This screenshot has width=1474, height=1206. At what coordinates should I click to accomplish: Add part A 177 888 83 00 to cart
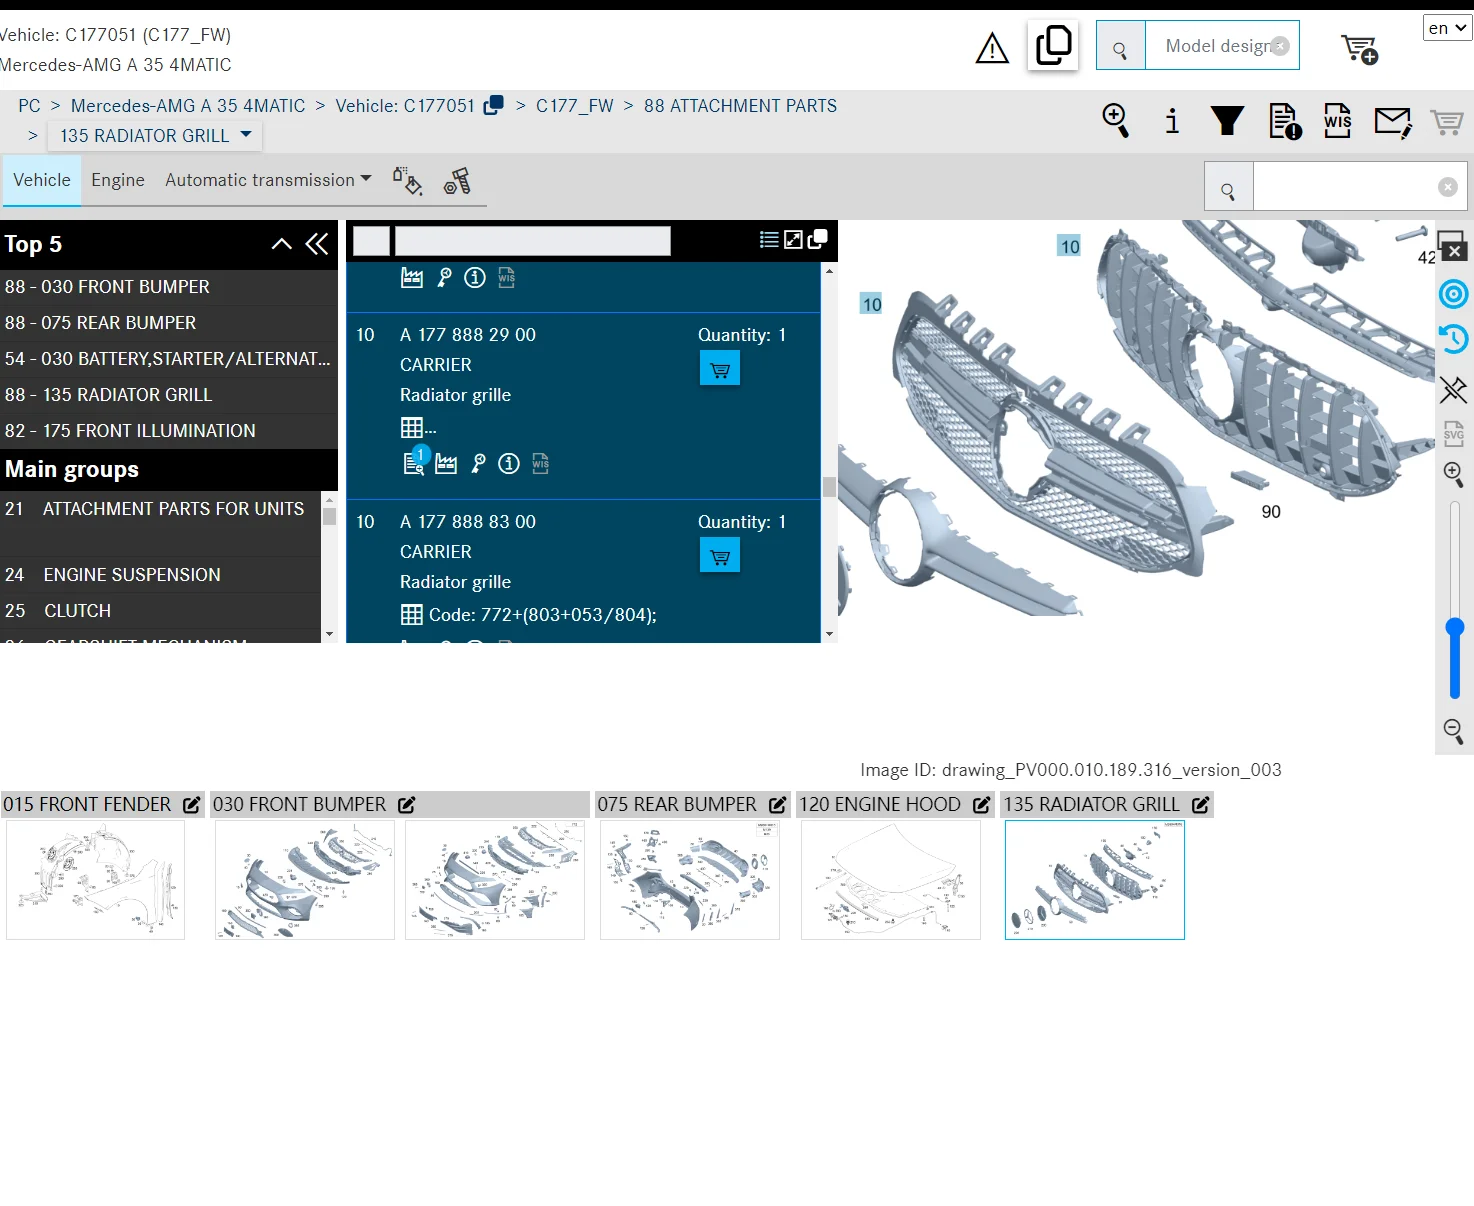pos(720,556)
